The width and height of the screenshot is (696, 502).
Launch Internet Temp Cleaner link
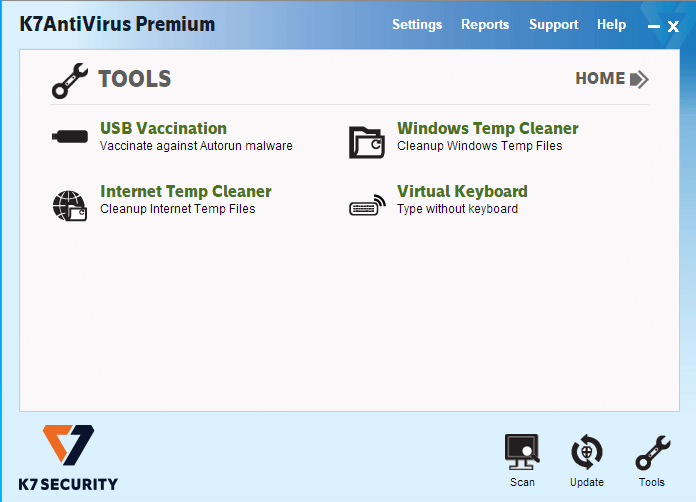(186, 191)
